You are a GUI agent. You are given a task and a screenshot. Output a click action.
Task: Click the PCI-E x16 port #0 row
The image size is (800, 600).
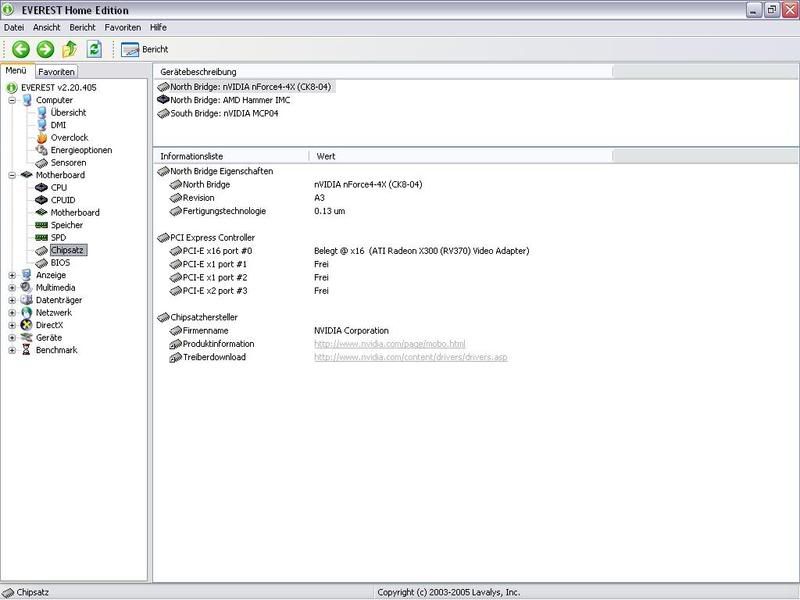[349, 251]
